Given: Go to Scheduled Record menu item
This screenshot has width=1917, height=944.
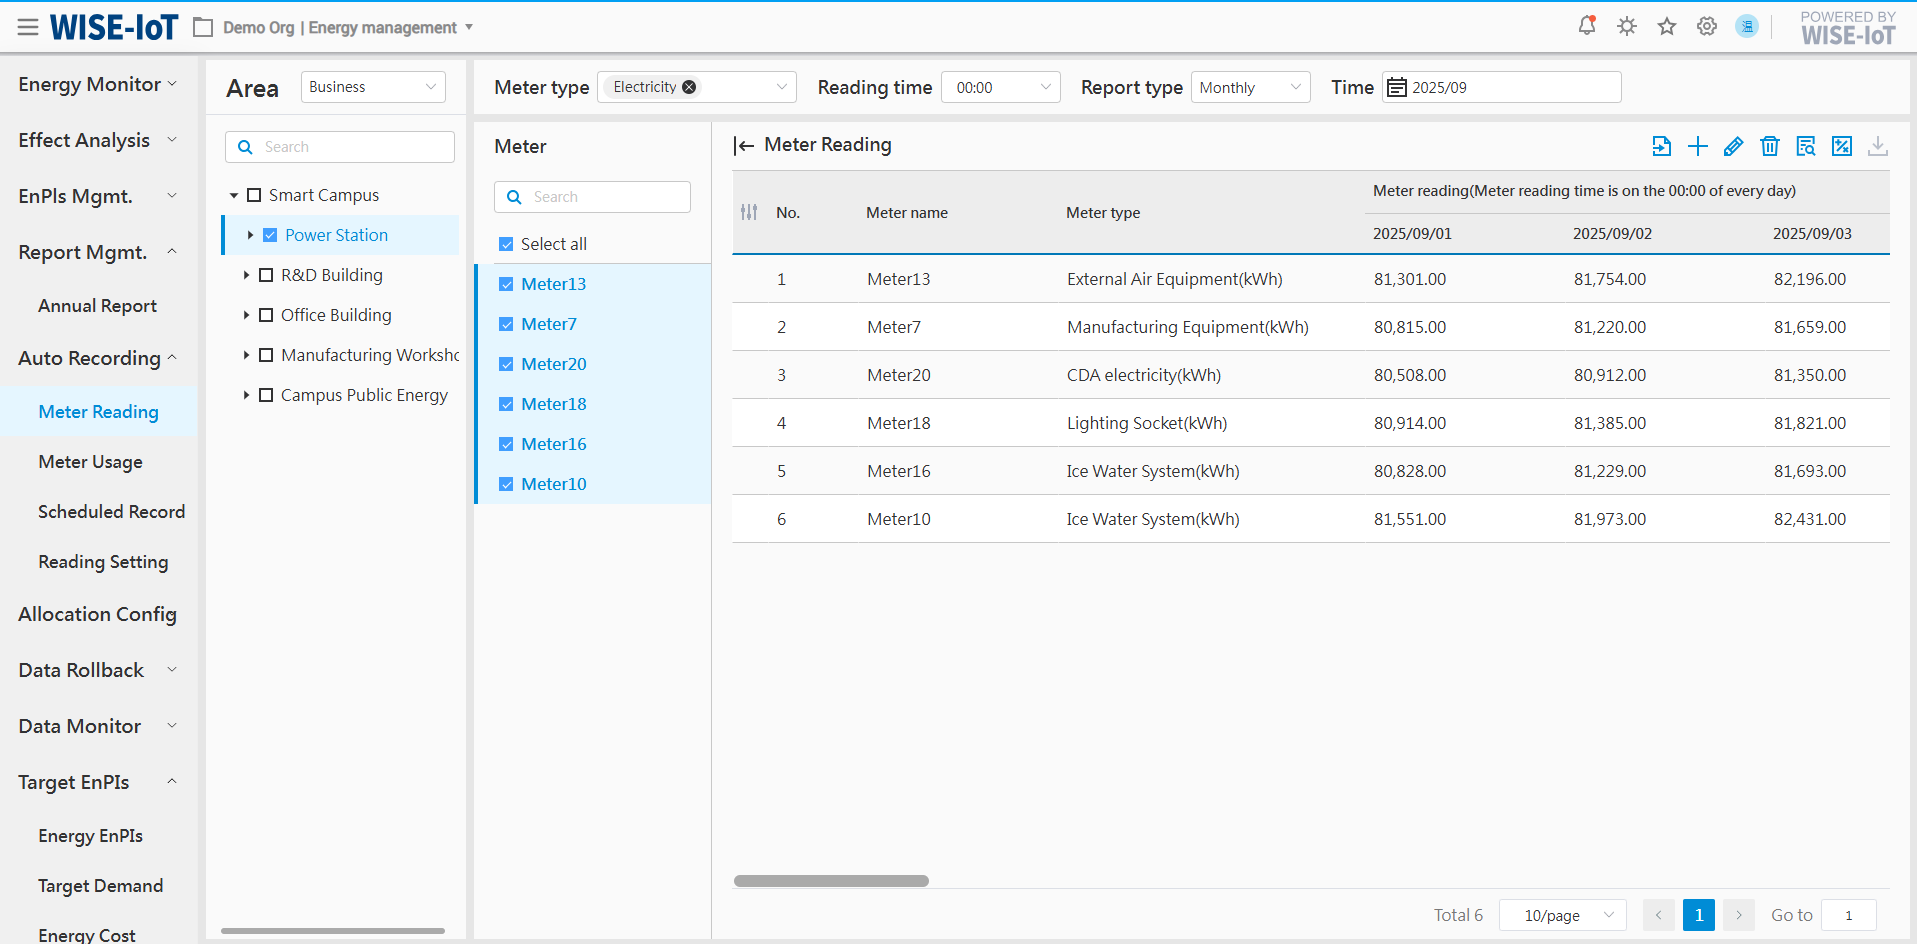Looking at the screenshot, I should click(x=111, y=512).
